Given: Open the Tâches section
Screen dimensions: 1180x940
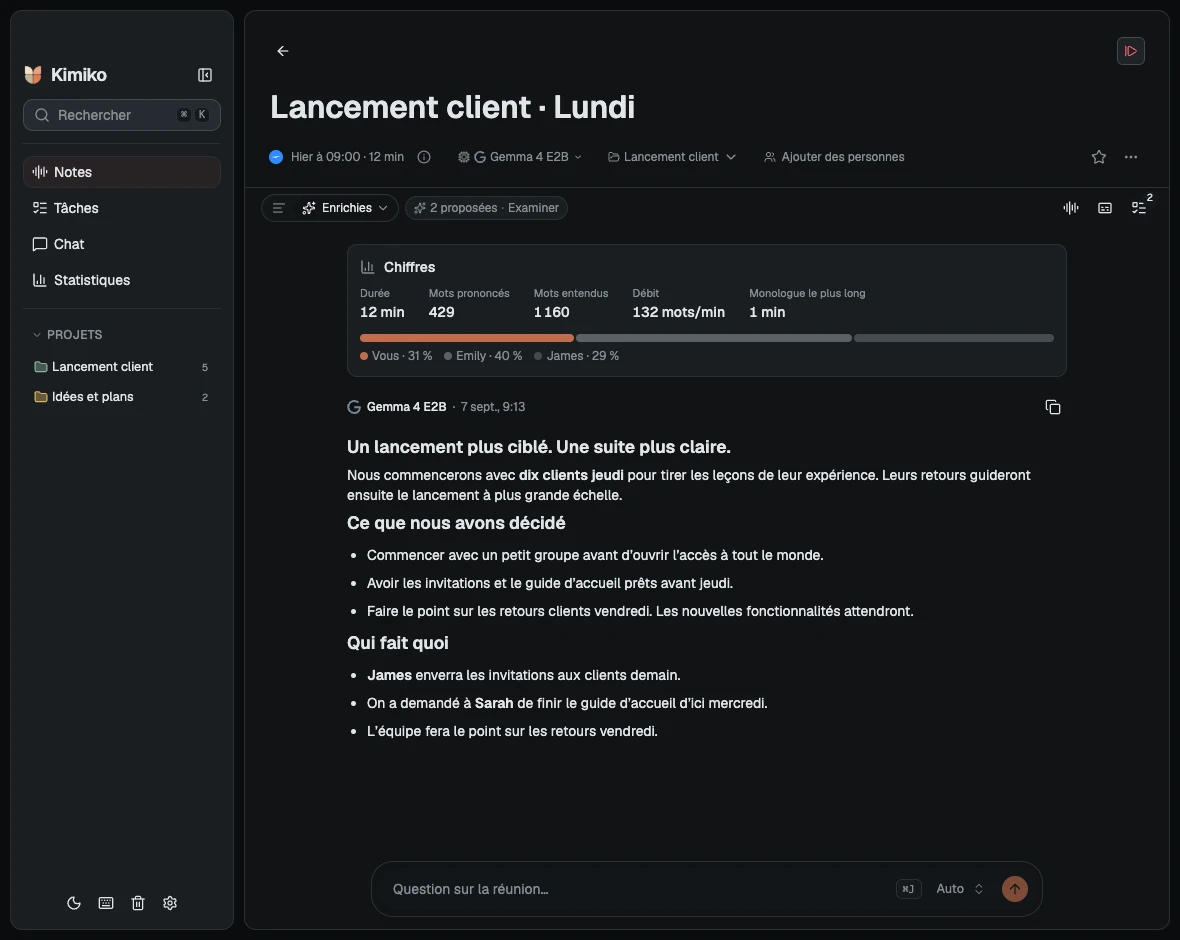Looking at the screenshot, I should 122,208.
